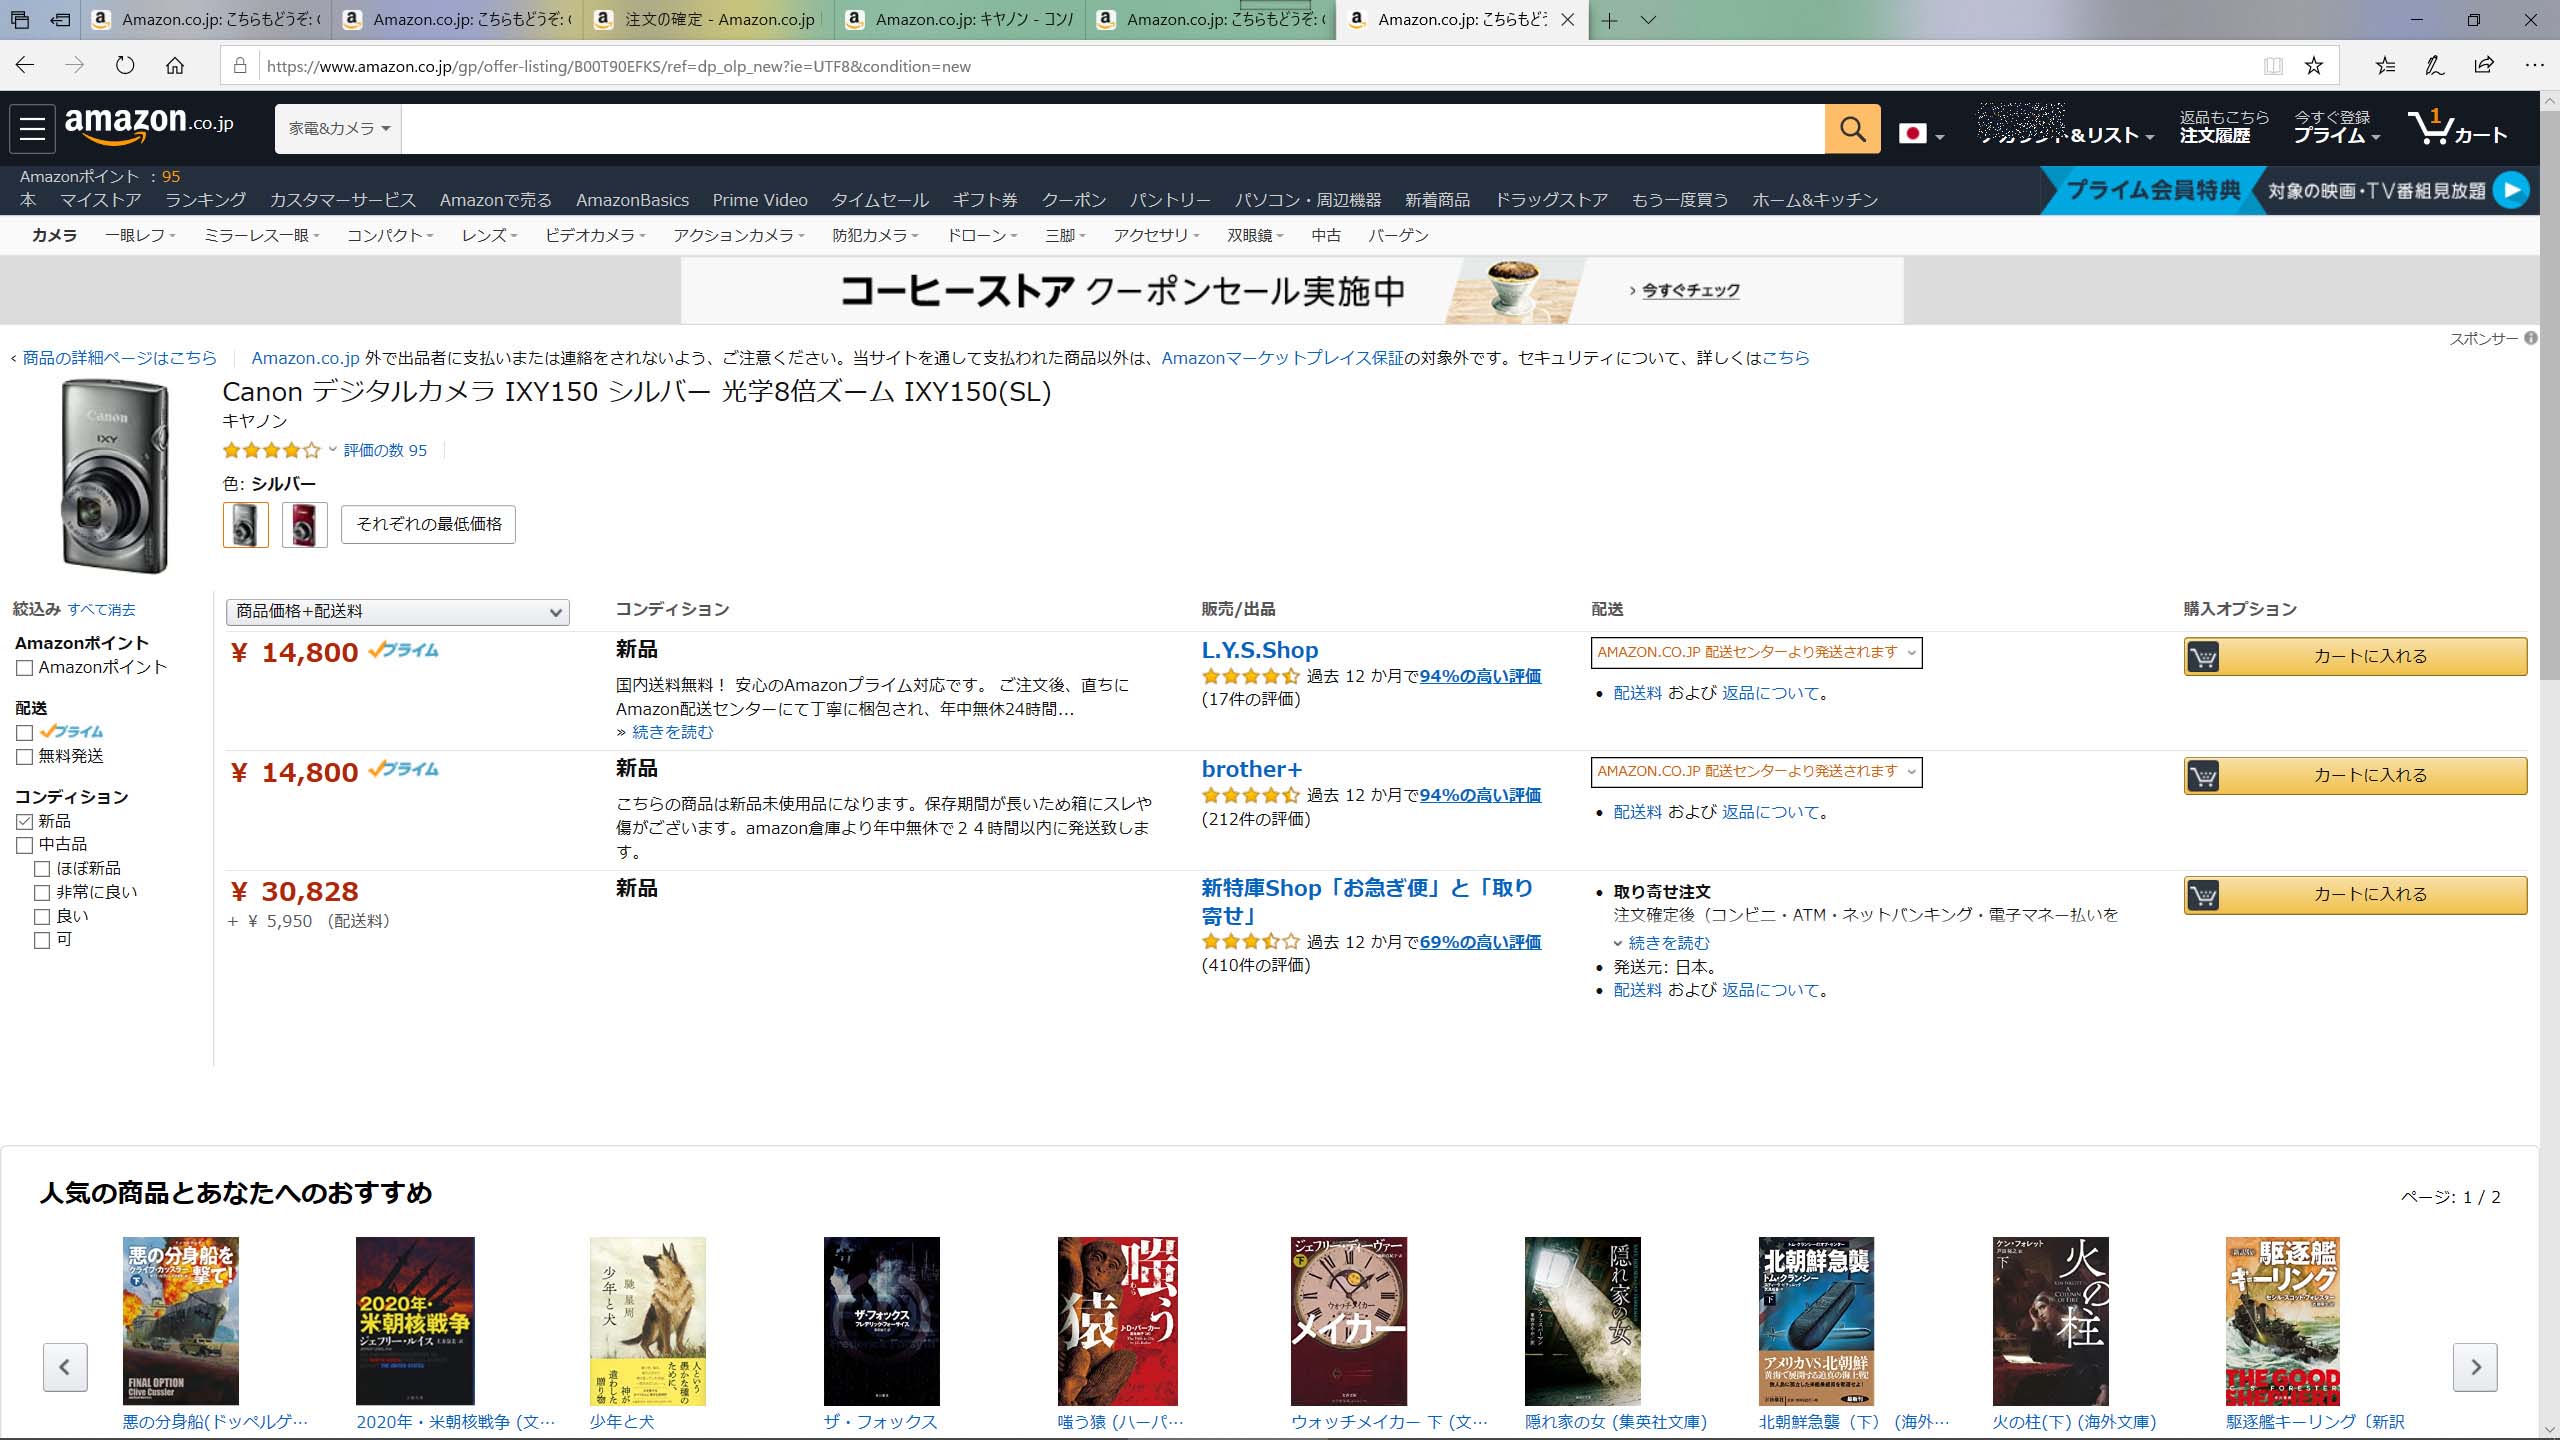Open the 商品価格+配送料 sort dropdown
The image size is (2560, 1440).
[398, 612]
